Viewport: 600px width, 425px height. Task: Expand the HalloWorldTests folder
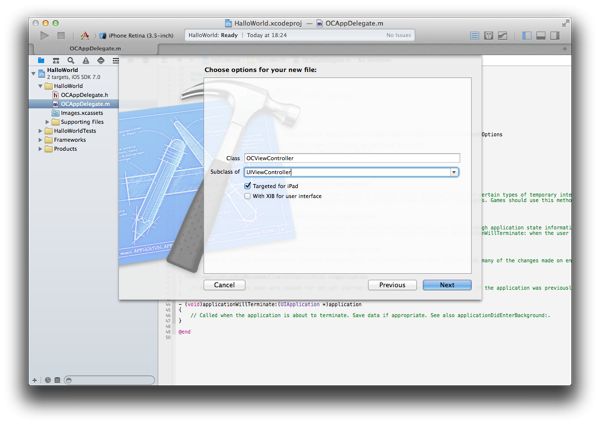point(40,131)
